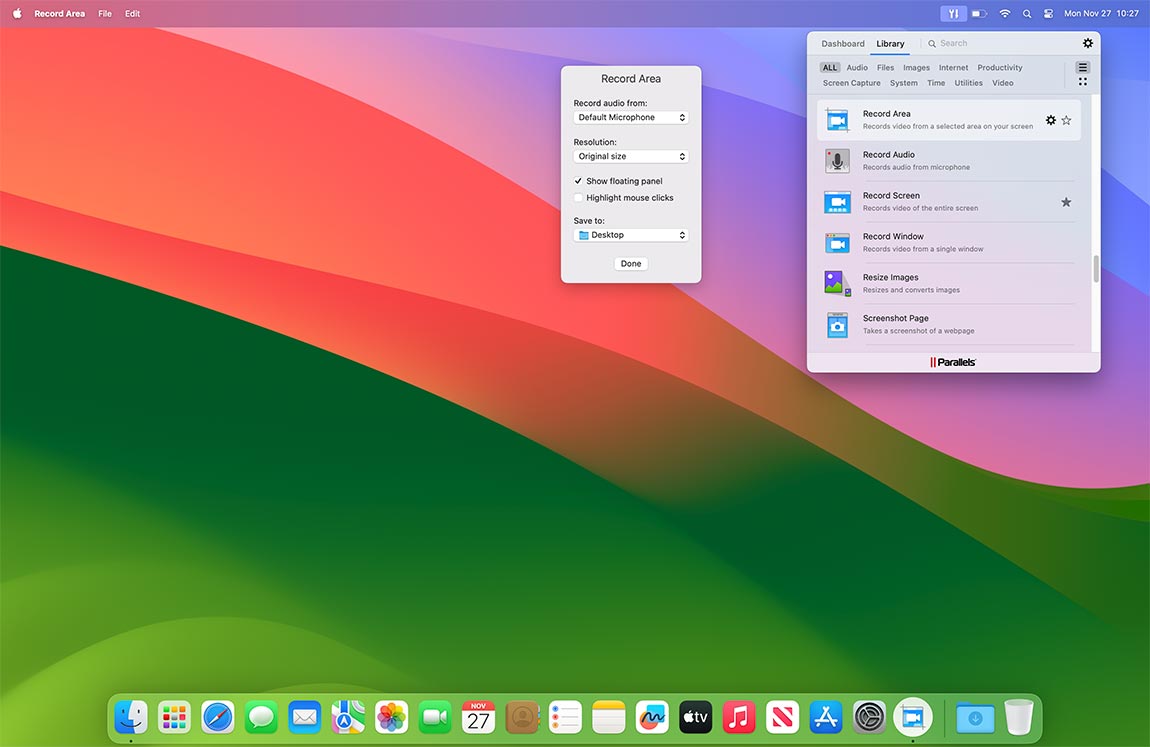This screenshot has height=747, width=1150.
Task: Open the Save to Desktop dropdown
Action: (631, 235)
